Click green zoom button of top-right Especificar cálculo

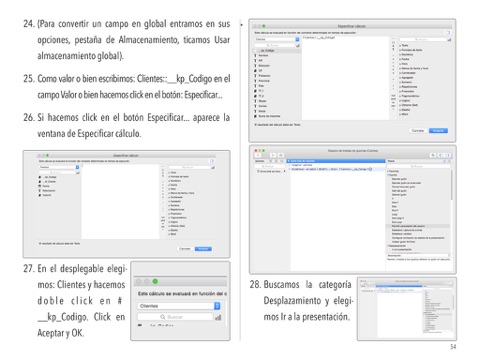pos(264,26)
